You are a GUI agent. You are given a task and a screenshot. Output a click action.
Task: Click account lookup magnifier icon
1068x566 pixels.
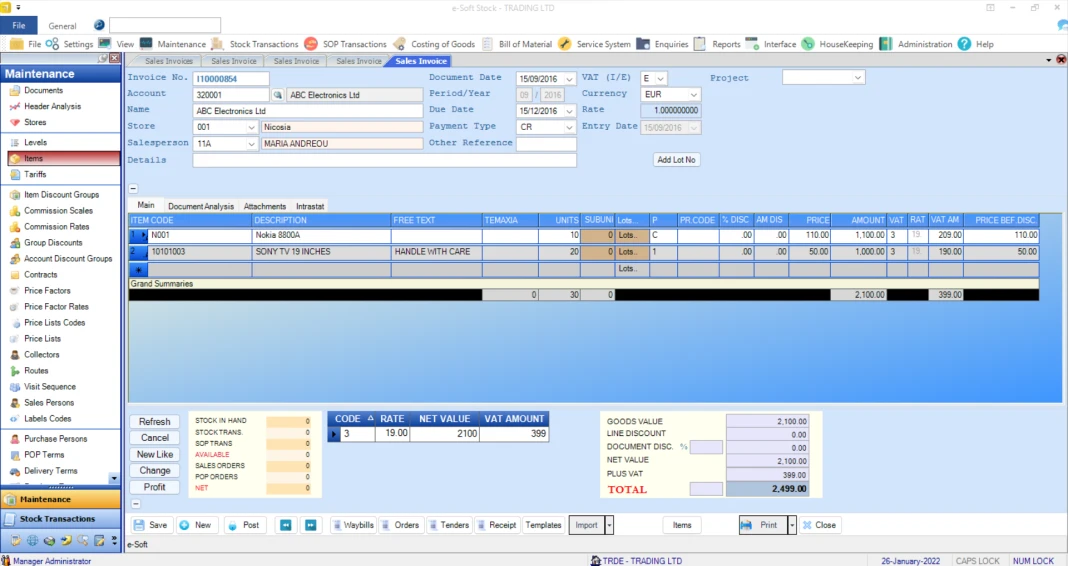point(277,95)
